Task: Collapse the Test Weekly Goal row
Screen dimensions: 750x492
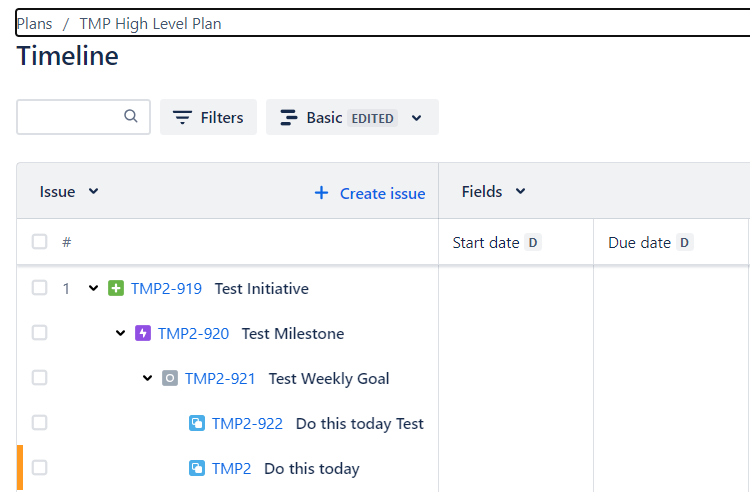Action: point(147,378)
